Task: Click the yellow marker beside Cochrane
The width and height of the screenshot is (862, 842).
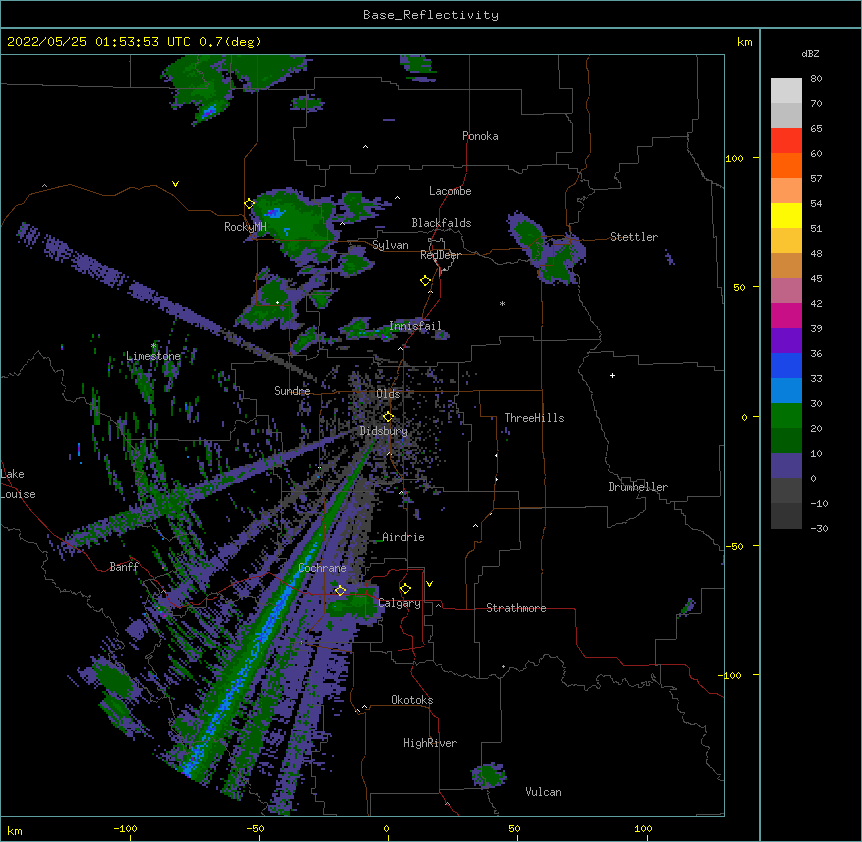Action: click(340, 590)
